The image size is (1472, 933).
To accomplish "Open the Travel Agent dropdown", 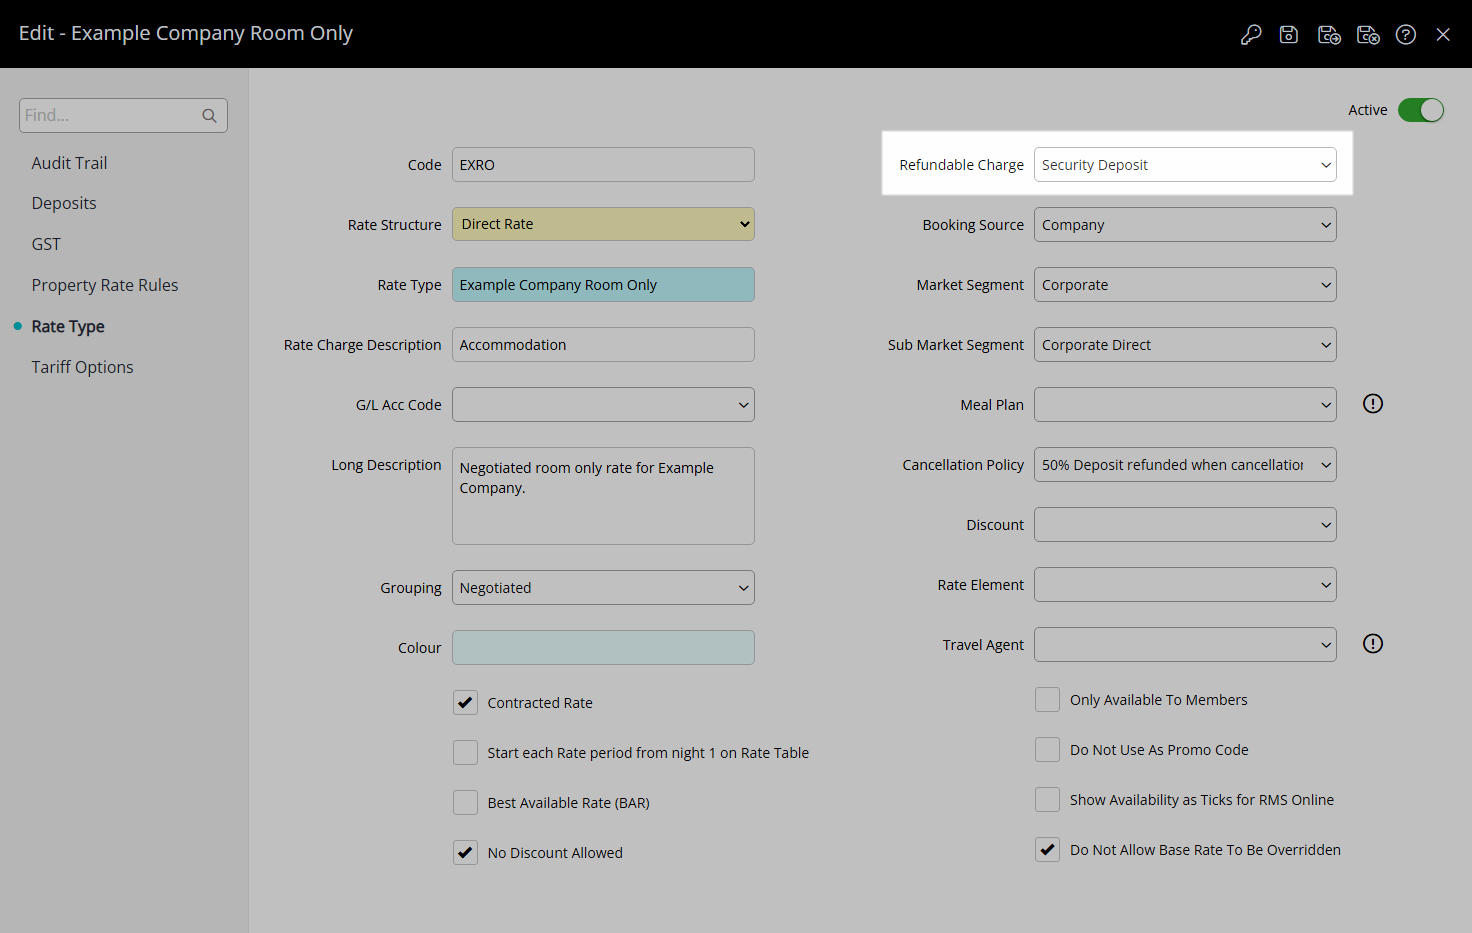I will pos(1185,645).
